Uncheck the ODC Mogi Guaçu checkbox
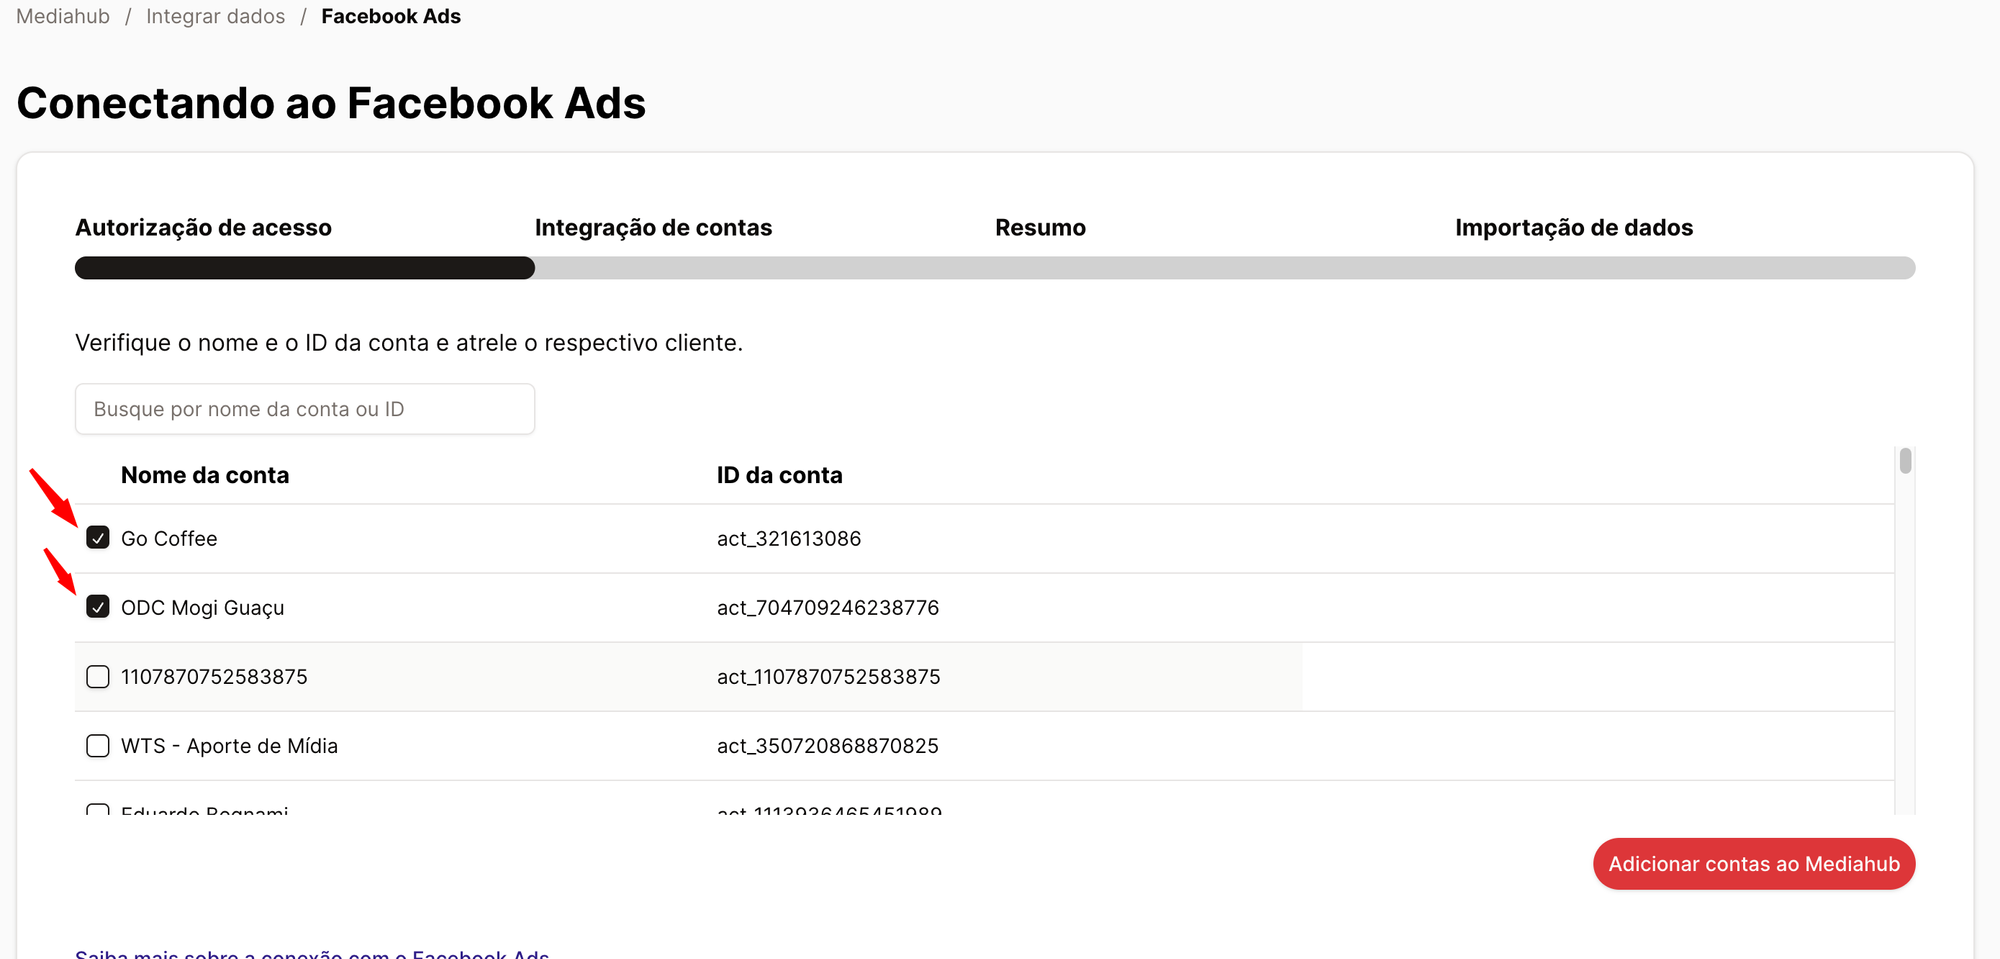The image size is (2000, 959). point(98,607)
